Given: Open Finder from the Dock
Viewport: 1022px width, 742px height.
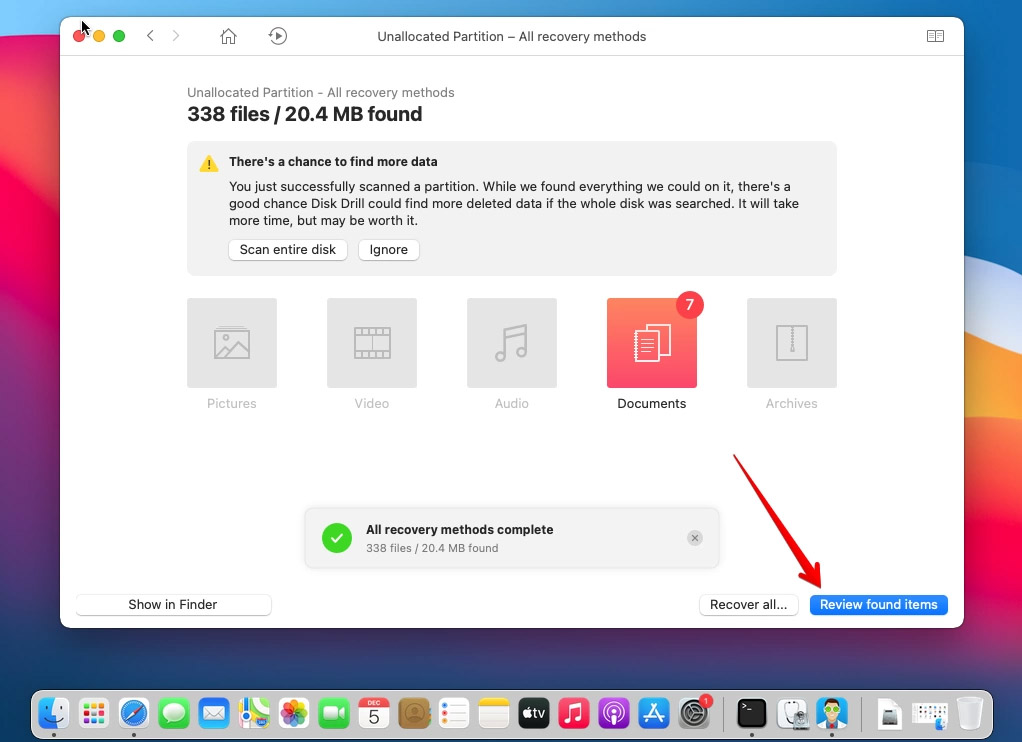Looking at the screenshot, I should coord(53,713).
